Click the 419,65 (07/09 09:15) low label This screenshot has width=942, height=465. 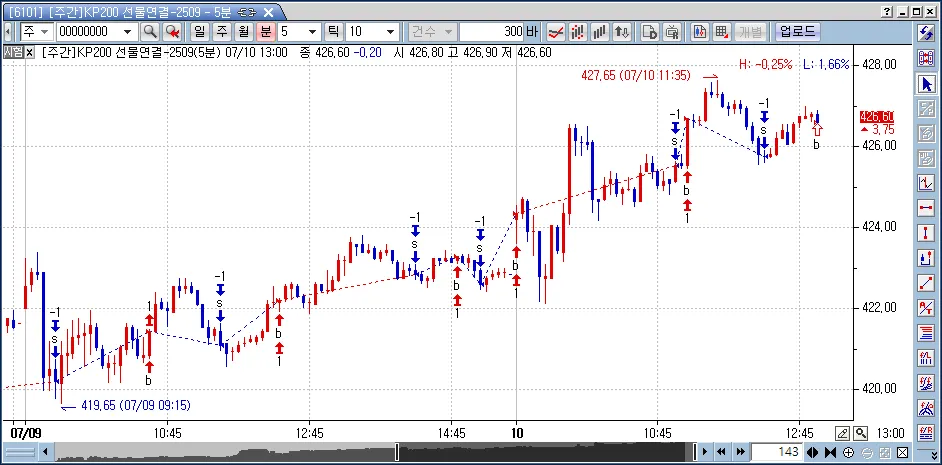136,406
